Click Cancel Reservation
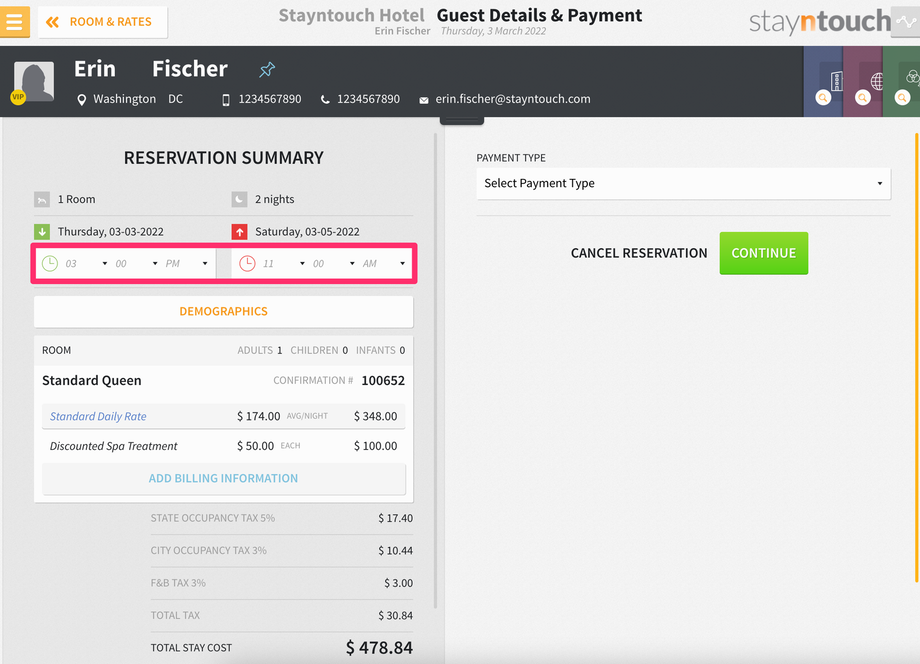Image resolution: width=920 pixels, height=664 pixels. pos(639,253)
